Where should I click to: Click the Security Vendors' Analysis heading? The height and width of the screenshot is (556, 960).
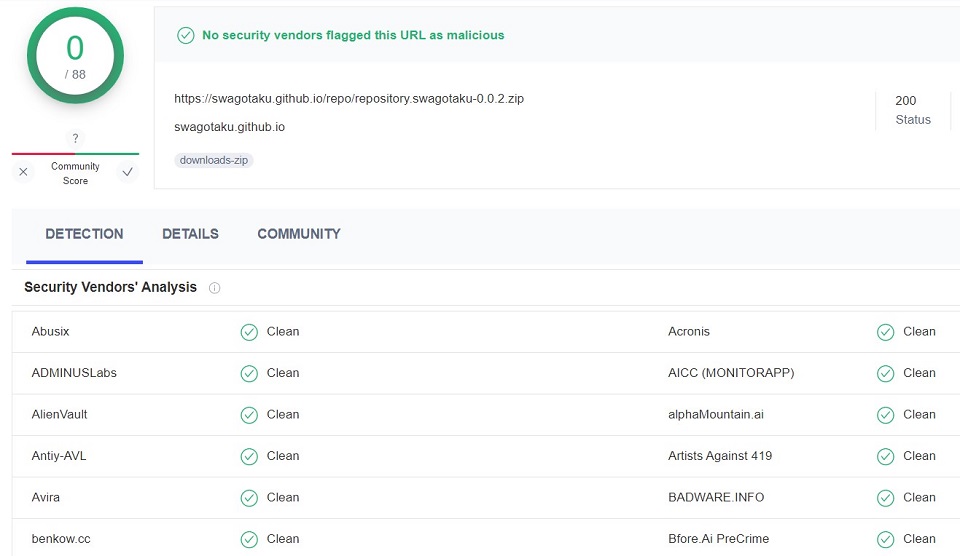tap(110, 287)
